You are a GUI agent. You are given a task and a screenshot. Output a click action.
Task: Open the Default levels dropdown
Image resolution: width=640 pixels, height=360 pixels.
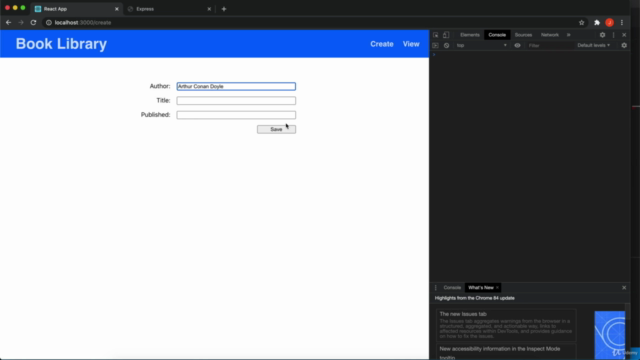(x=593, y=45)
